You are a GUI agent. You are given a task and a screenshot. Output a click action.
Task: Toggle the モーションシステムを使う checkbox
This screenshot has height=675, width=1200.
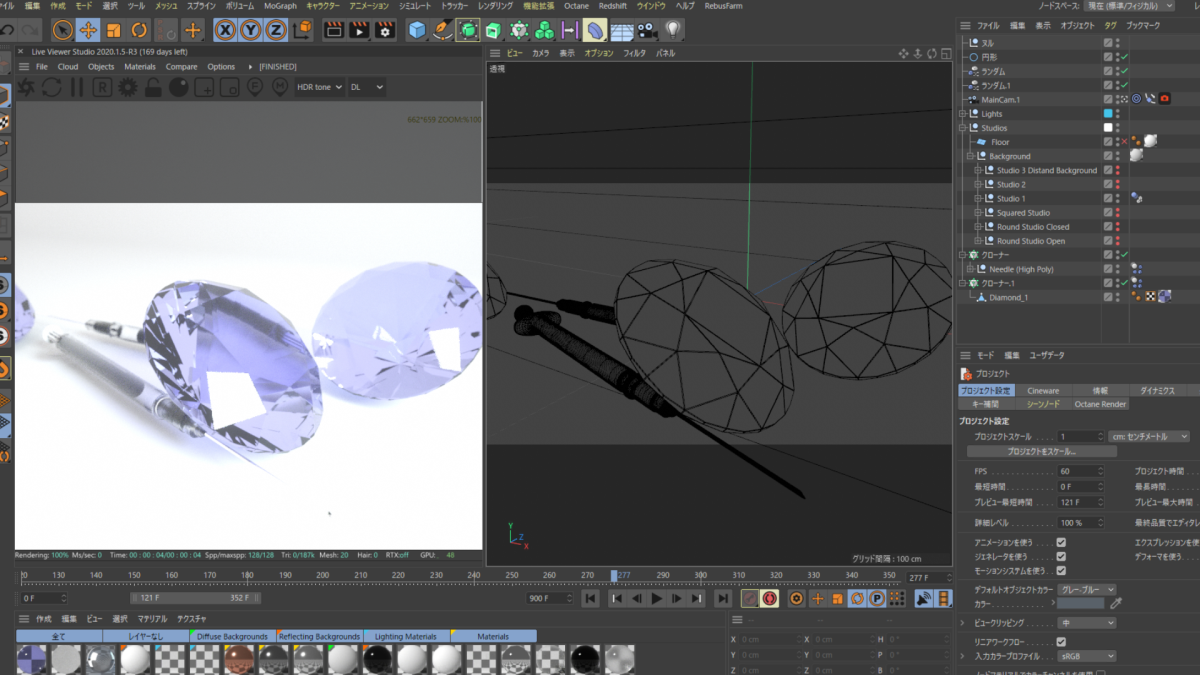pyautogui.click(x=1061, y=570)
